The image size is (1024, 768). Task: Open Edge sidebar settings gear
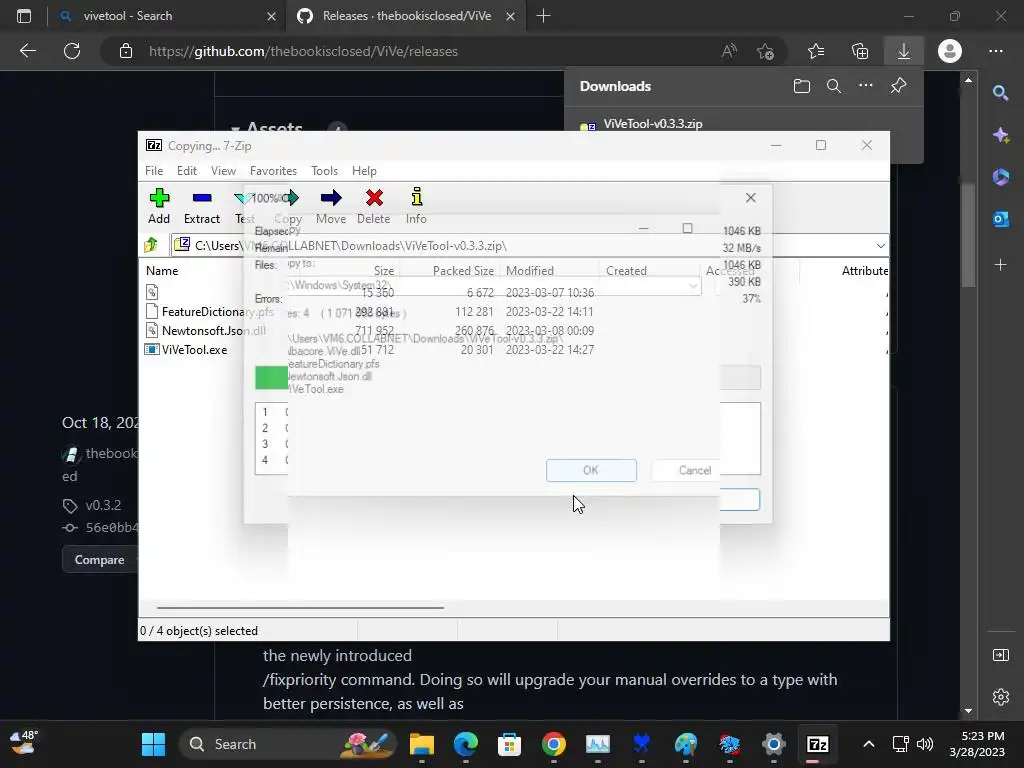pos(1000,697)
